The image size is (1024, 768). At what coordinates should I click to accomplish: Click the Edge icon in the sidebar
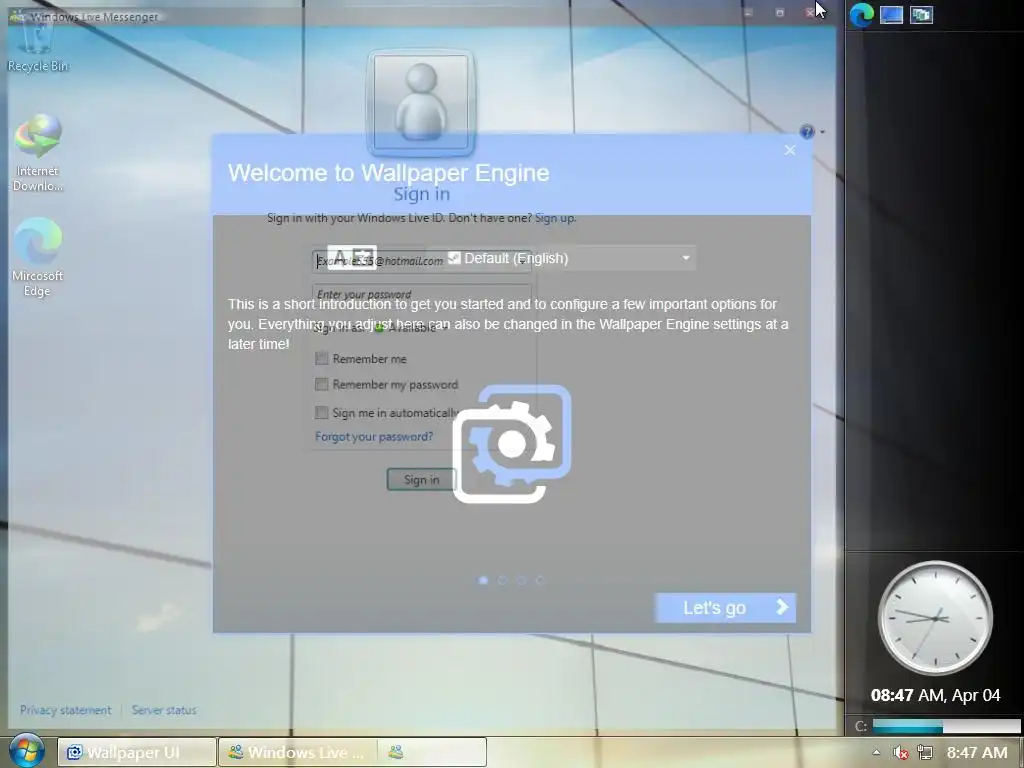click(861, 14)
